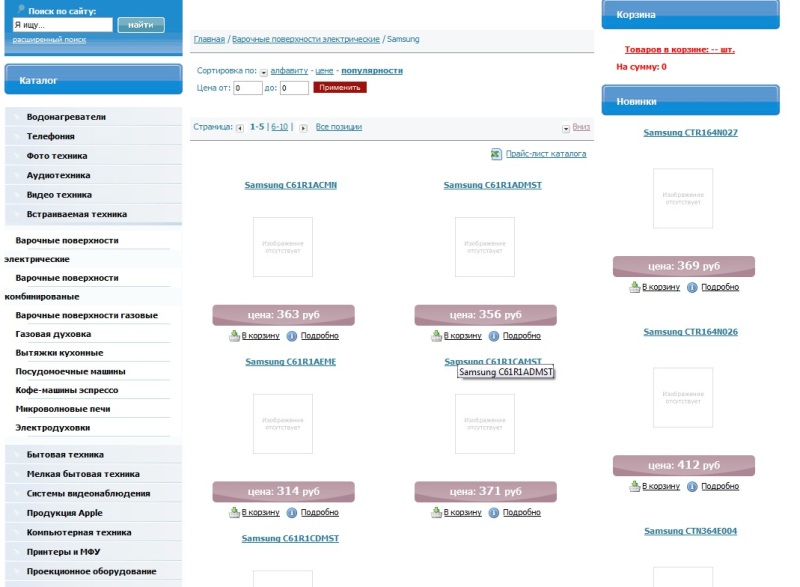Click cart icon for Samsung C61R1ACMN
The width and height of the screenshot is (800, 587).
pos(234,336)
